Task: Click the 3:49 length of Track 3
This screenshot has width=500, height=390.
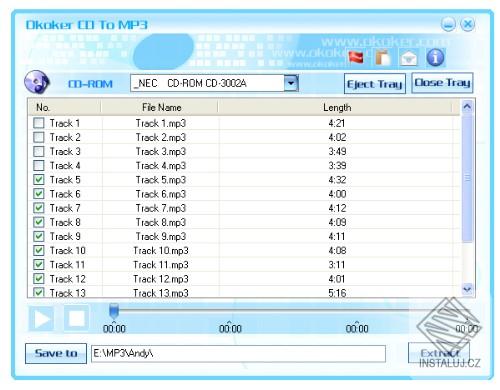Action: (x=337, y=152)
